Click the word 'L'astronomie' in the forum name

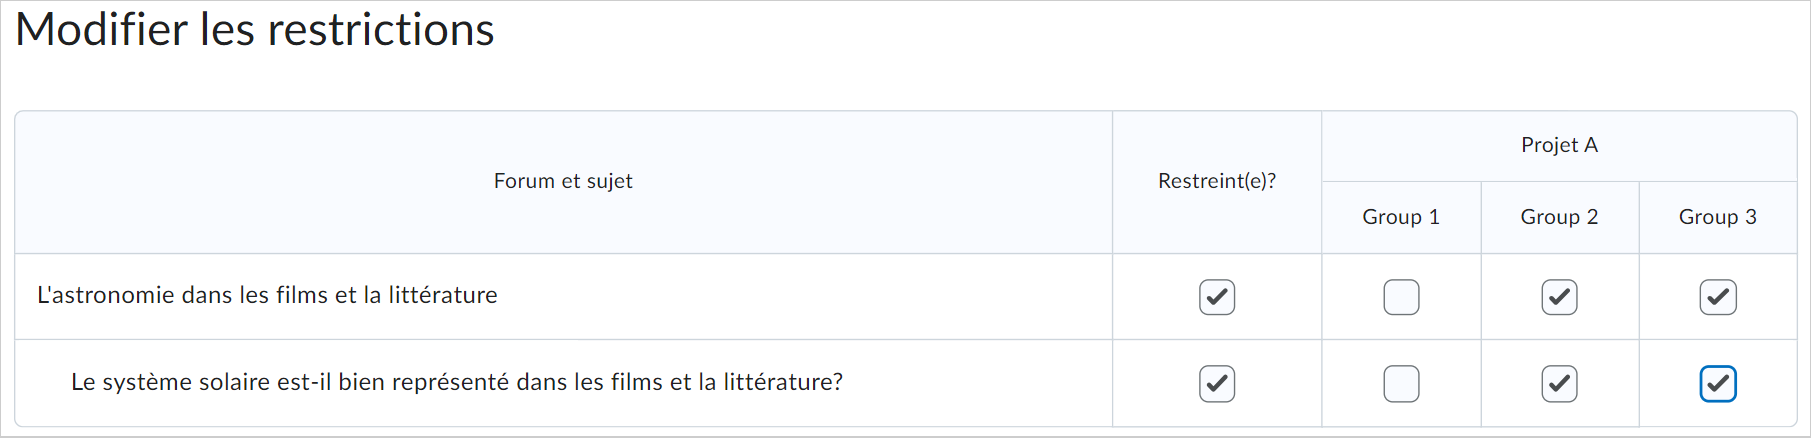(106, 295)
